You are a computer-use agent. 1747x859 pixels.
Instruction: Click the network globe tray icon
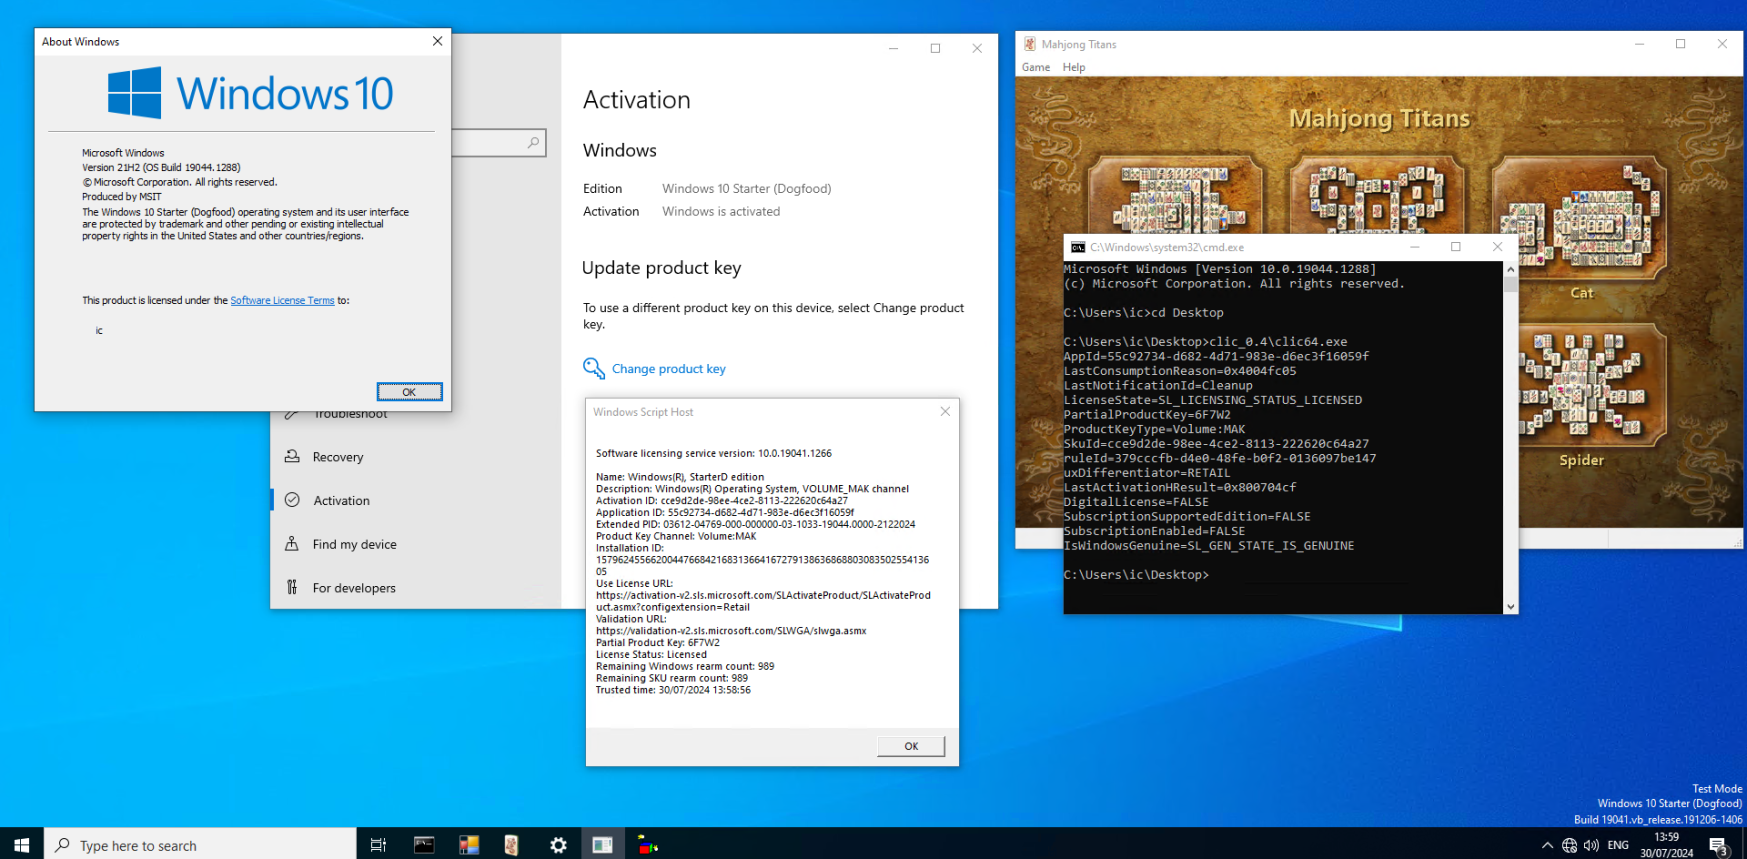pos(1569,846)
